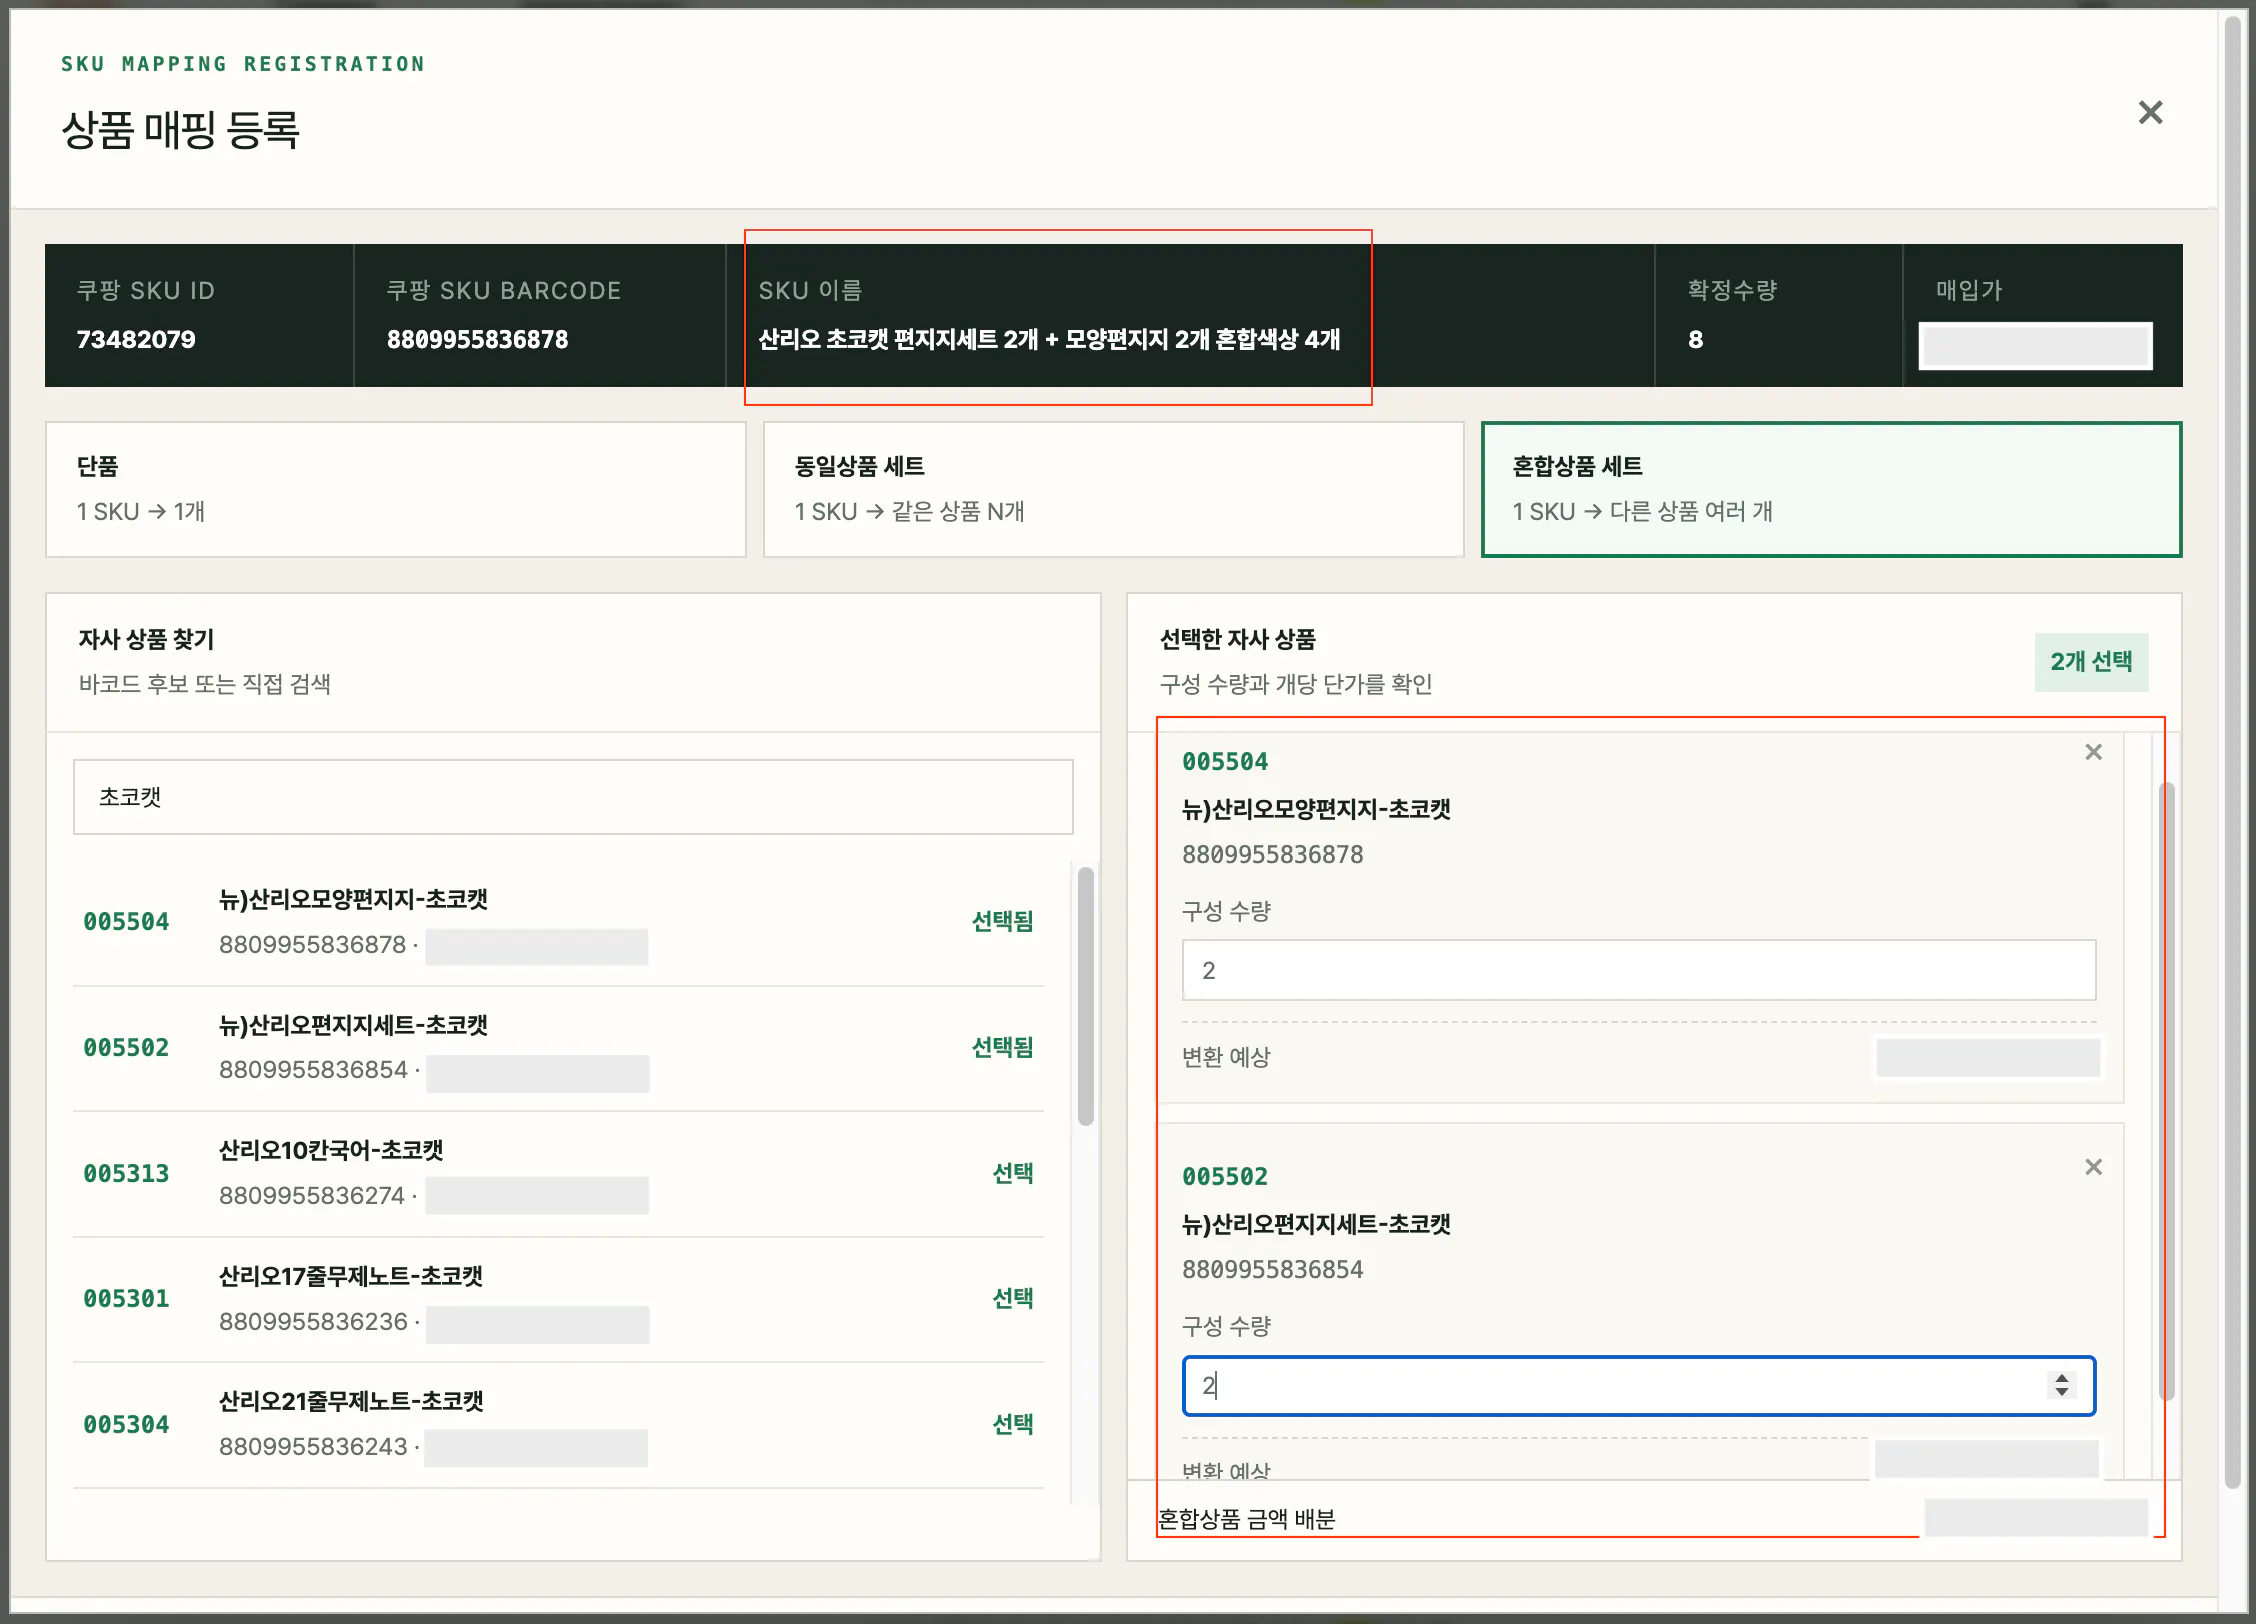Choose 선택 for 산리오21줄무제노트-초코캣

[x=1012, y=1424]
